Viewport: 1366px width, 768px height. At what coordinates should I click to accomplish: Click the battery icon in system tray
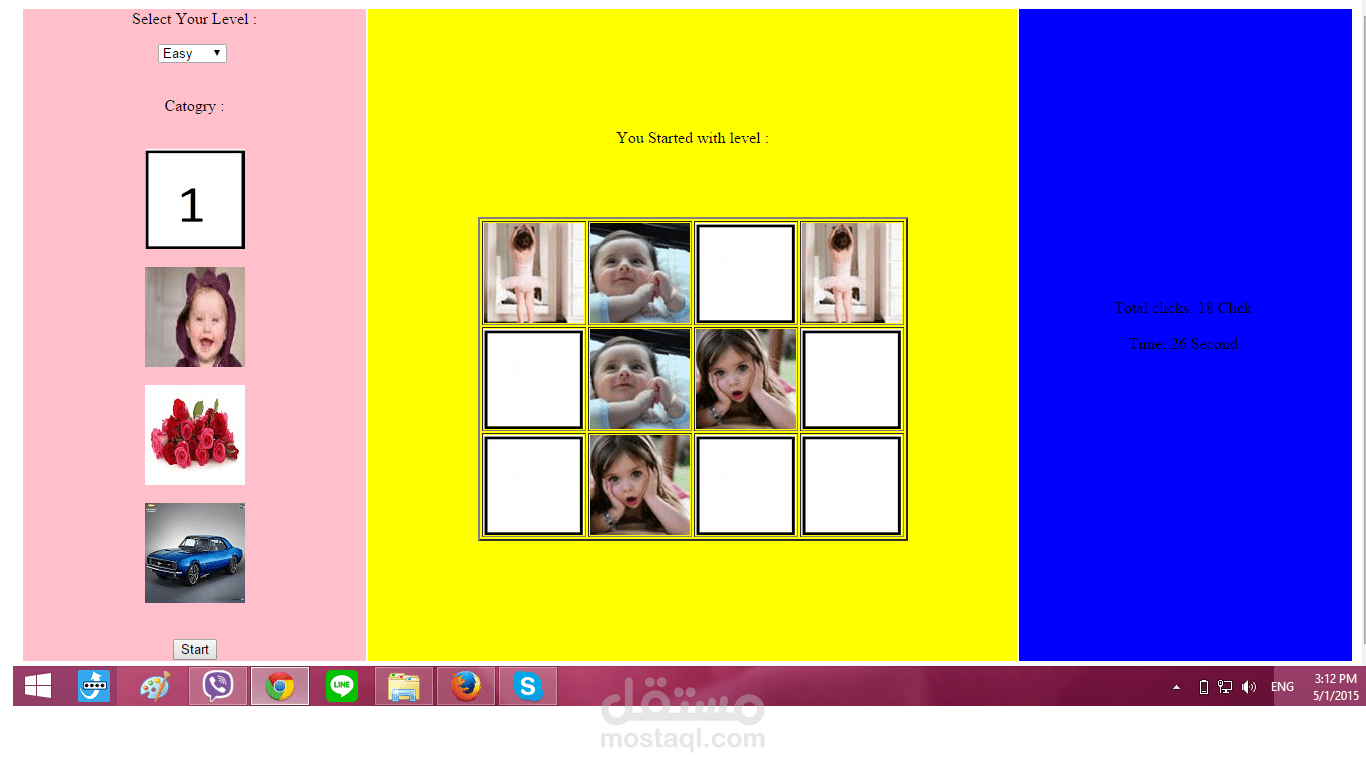1203,687
